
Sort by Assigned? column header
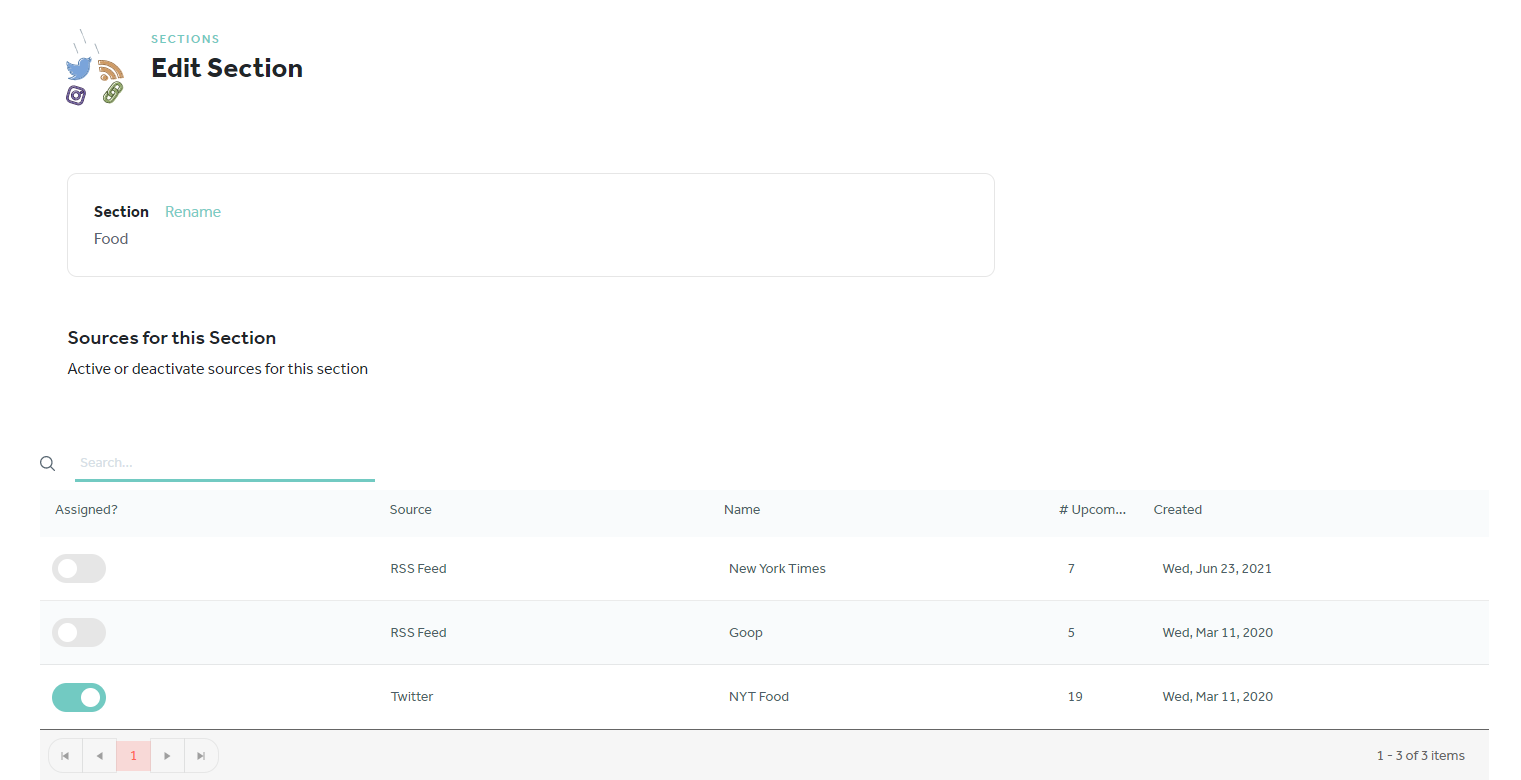point(86,510)
